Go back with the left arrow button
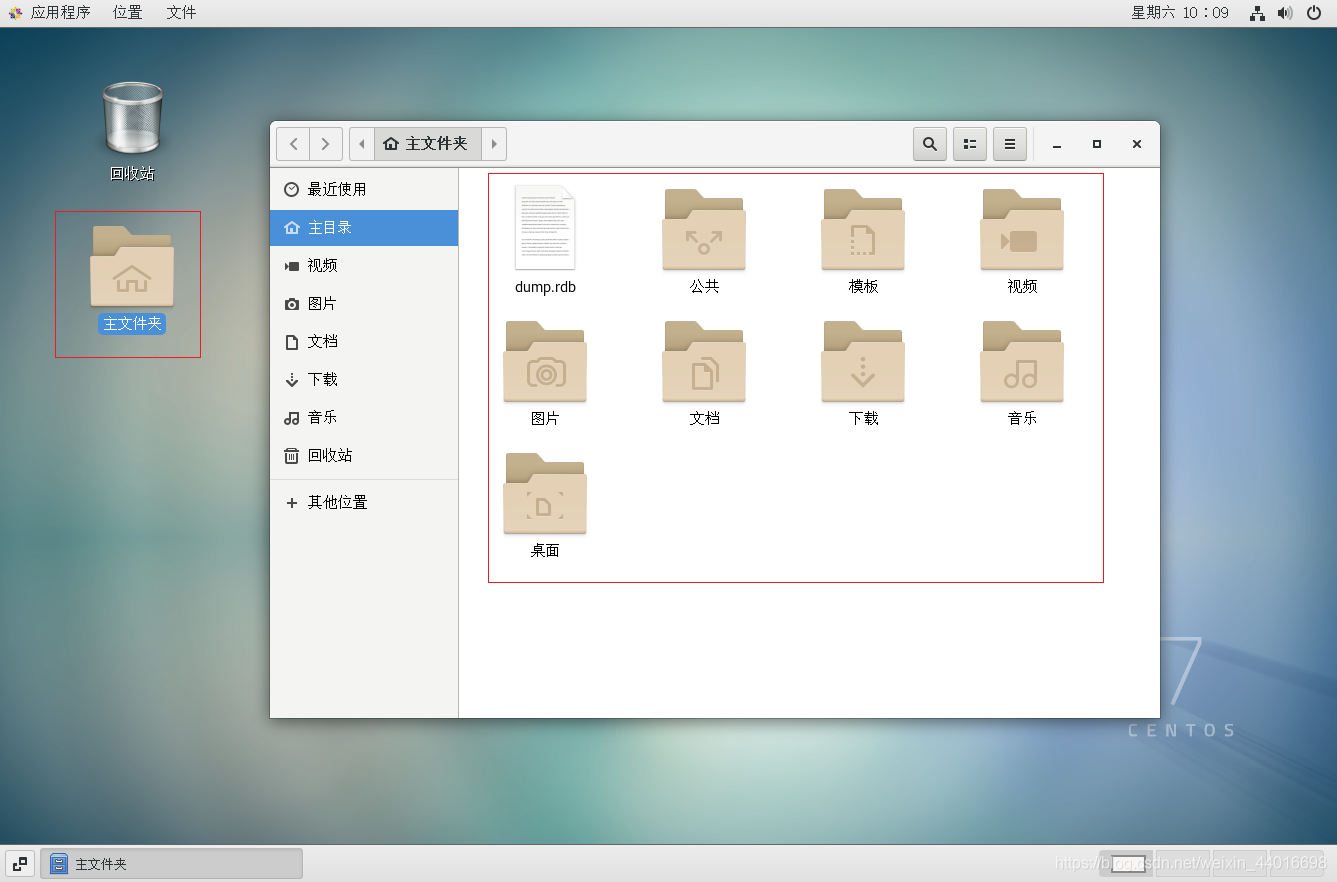The image size is (1337, 882). click(293, 144)
